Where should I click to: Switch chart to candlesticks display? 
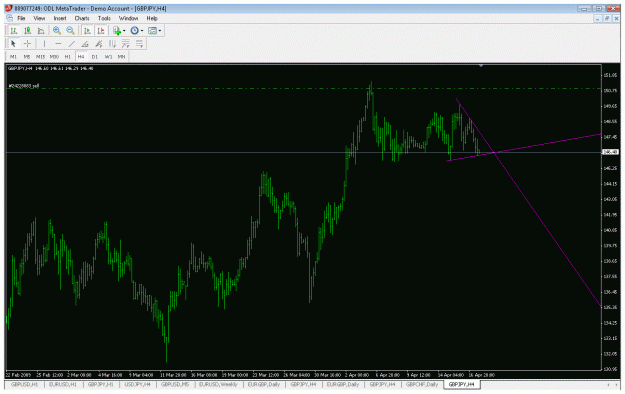coord(28,31)
